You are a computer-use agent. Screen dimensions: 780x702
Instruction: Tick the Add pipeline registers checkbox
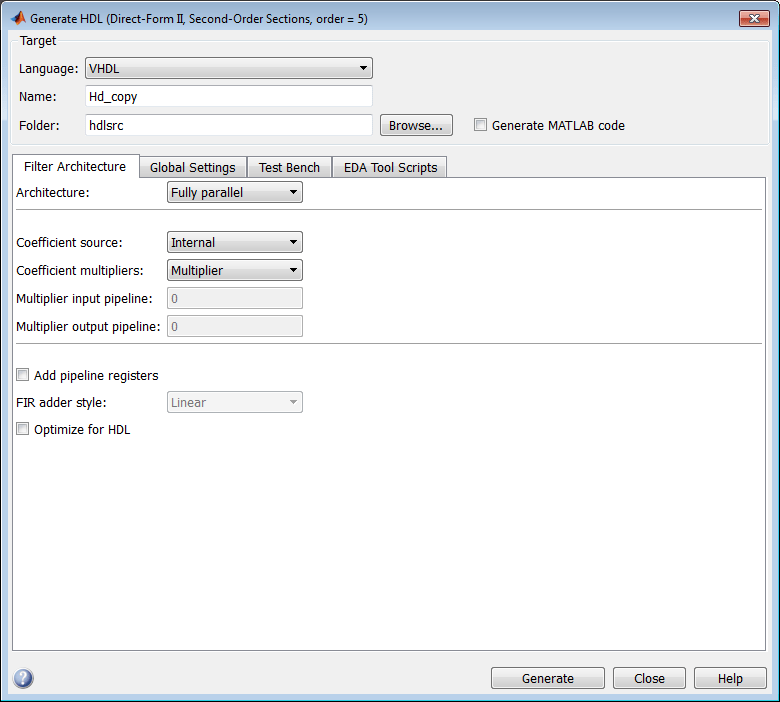point(22,375)
